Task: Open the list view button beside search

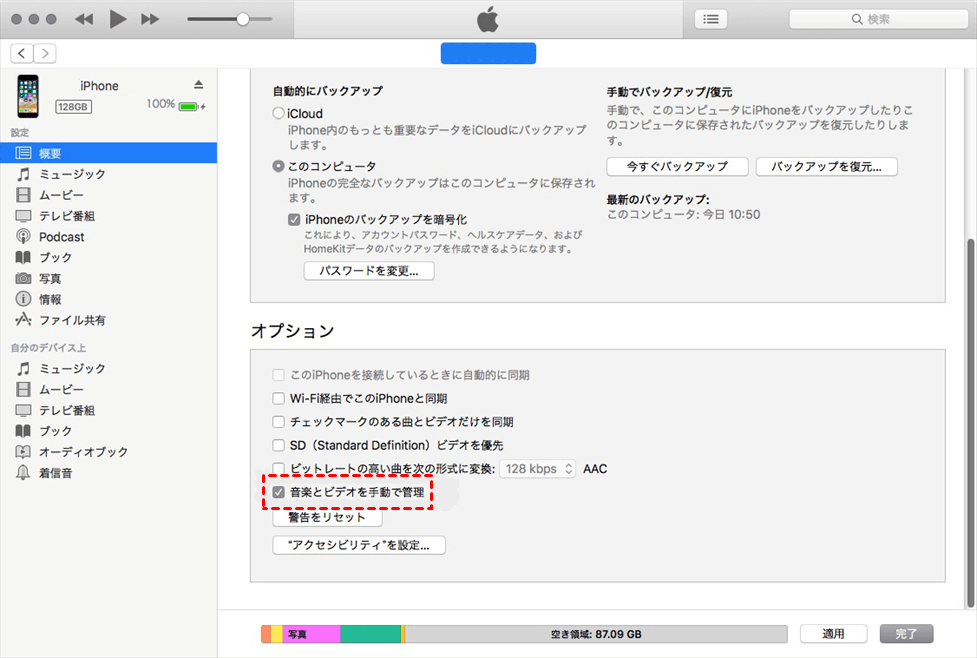Action: coord(710,19)
